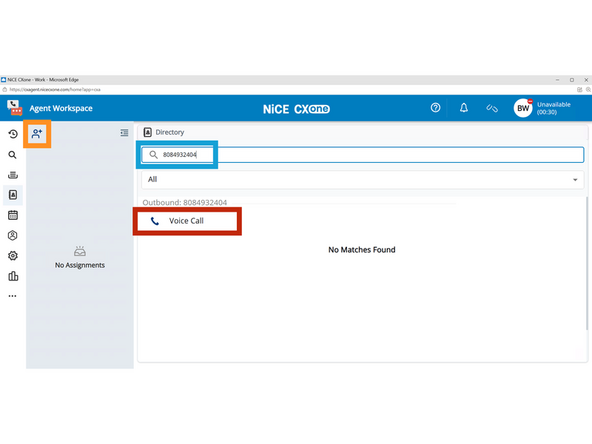Image resolution: width=592 pixels, height=444 pixels.
Task: Show more apps via three dots
Action: click(x=12, y=296)
